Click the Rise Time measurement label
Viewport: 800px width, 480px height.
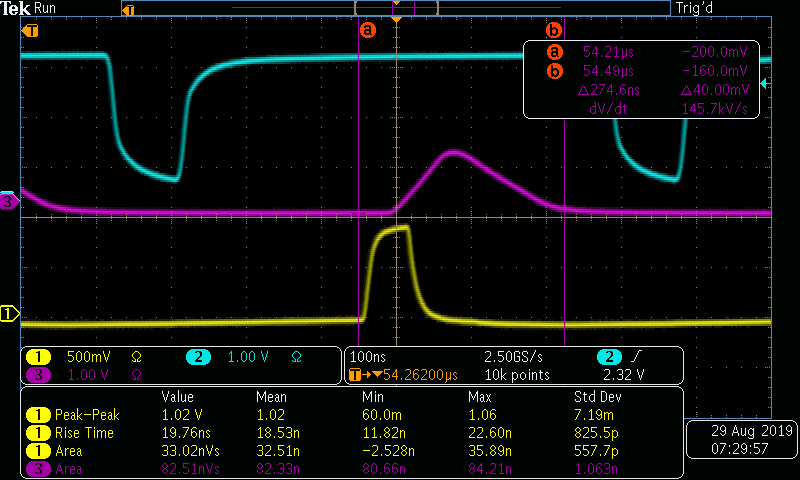point(84,433)
